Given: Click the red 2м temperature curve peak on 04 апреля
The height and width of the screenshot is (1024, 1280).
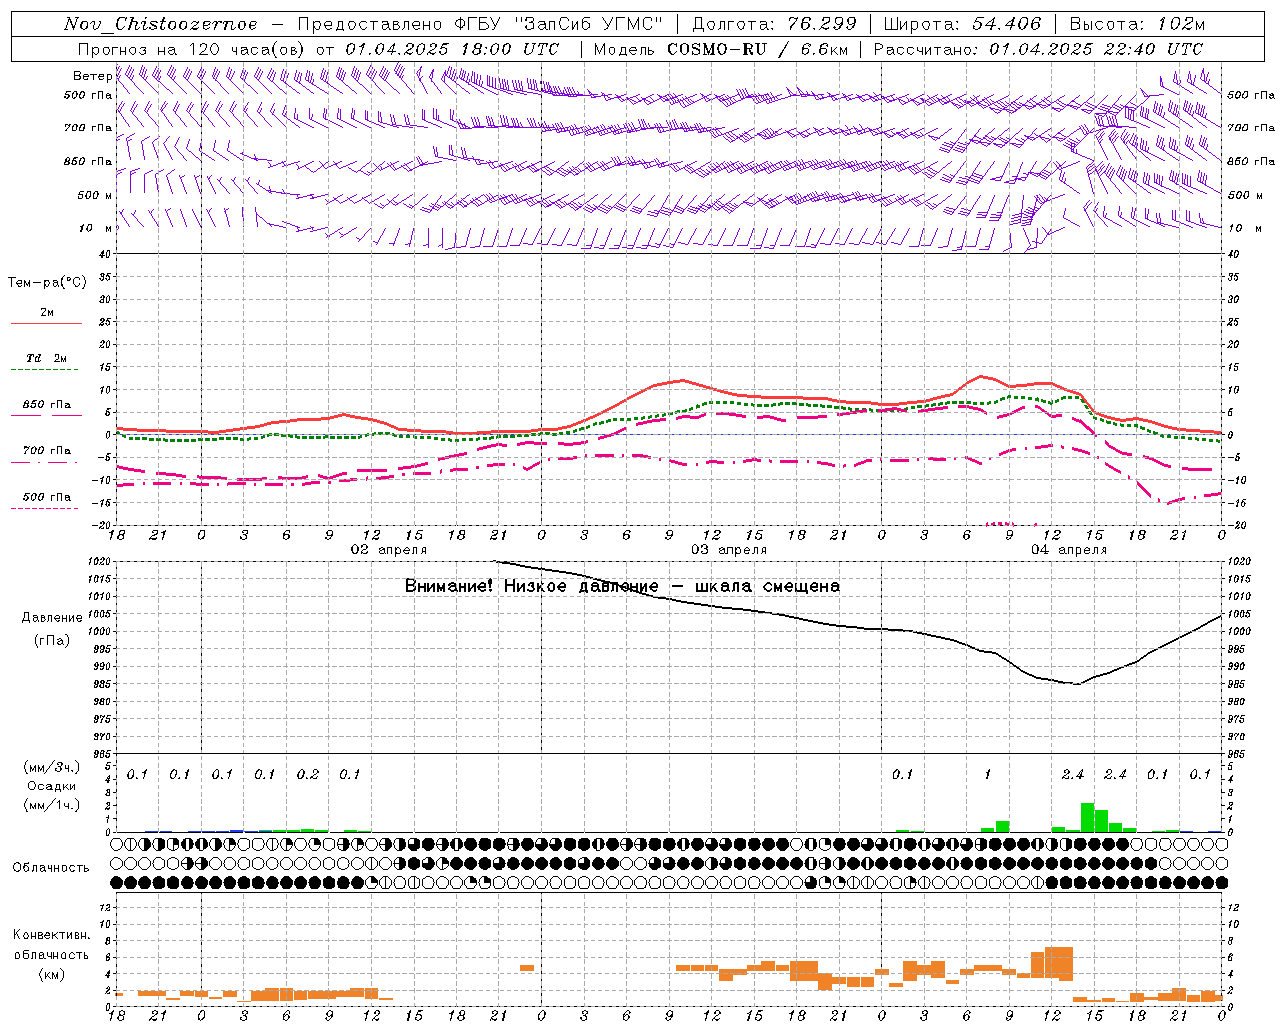Looking at the screenshot, I should coord(982,376).
